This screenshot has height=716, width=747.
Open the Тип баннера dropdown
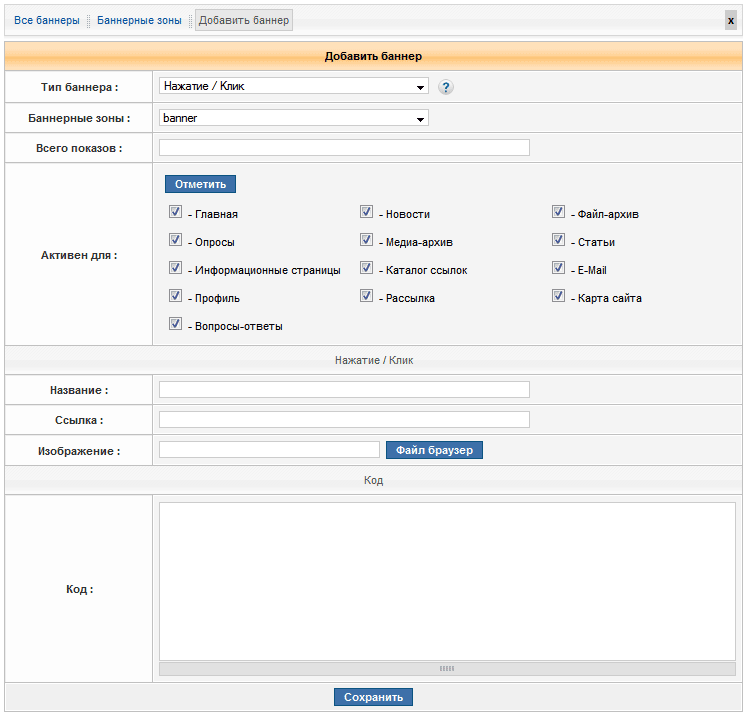[293, 86]
